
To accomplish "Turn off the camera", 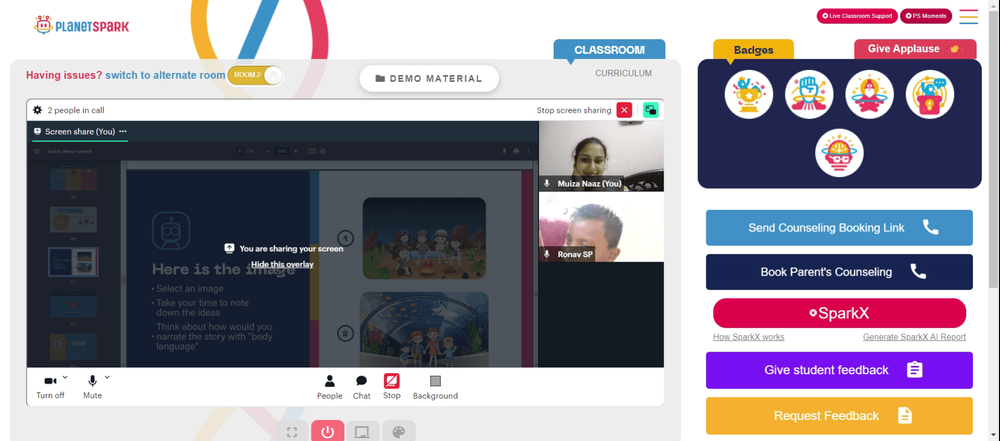I will tap(50, 387).
